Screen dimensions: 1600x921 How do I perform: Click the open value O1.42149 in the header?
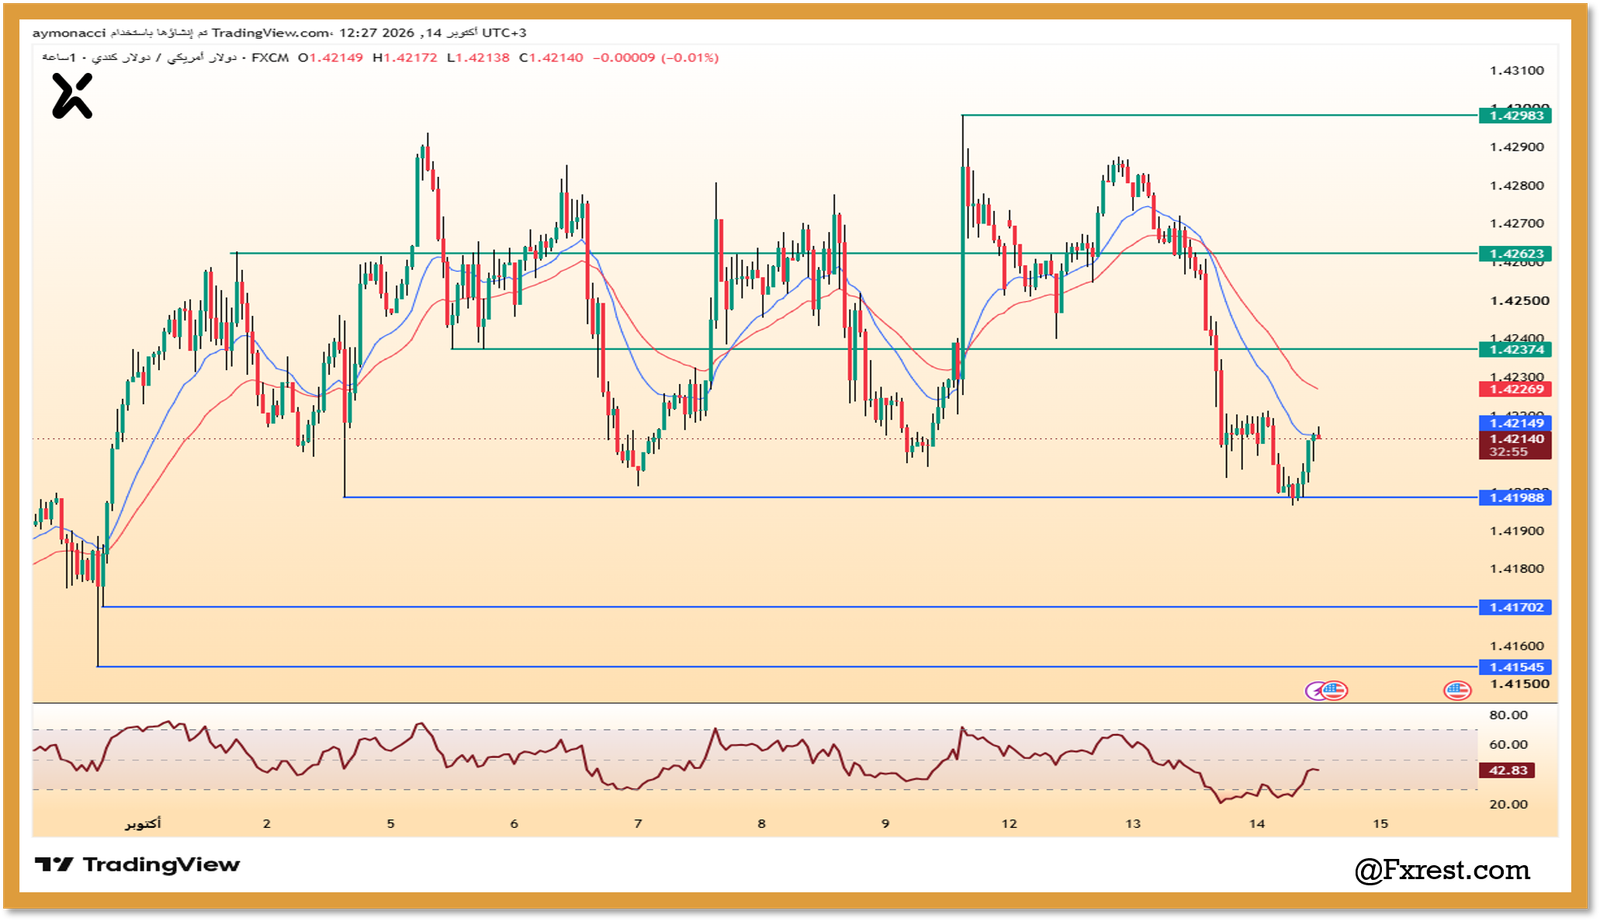(331, 58)
